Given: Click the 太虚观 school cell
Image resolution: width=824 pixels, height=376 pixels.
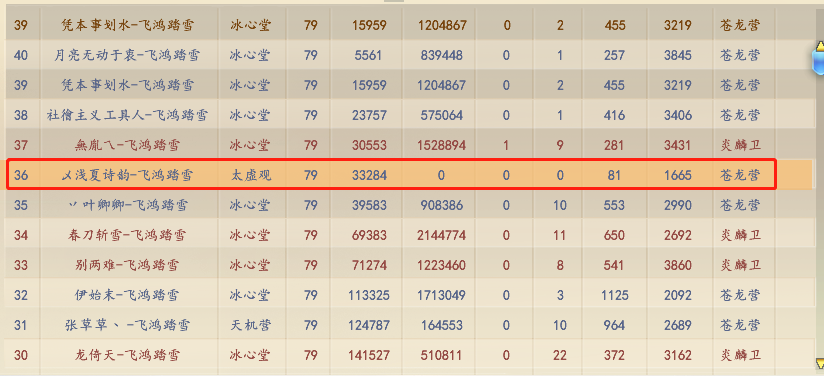Looking at the screenshot, I should coord(251,175).
